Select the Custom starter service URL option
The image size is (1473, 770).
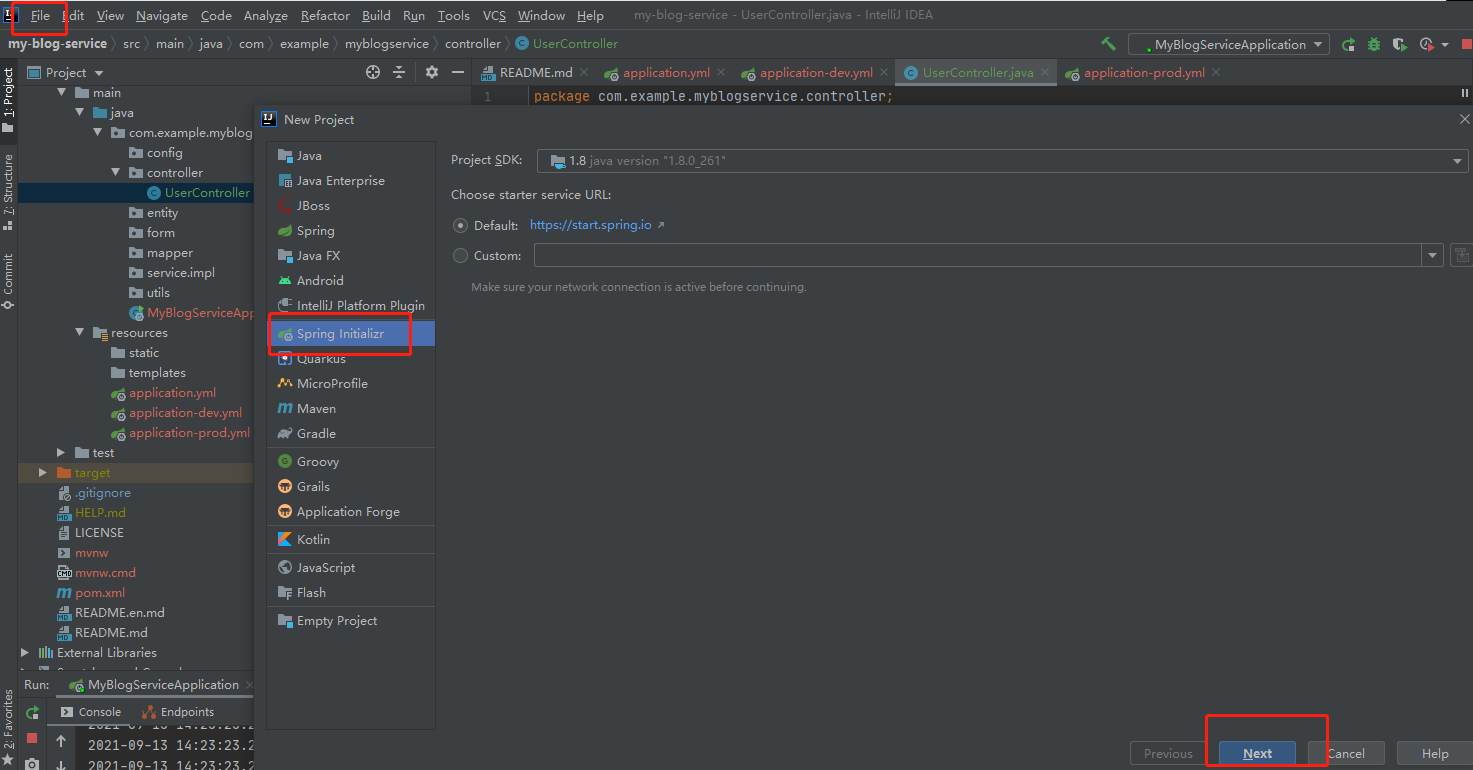coord(460,256)
